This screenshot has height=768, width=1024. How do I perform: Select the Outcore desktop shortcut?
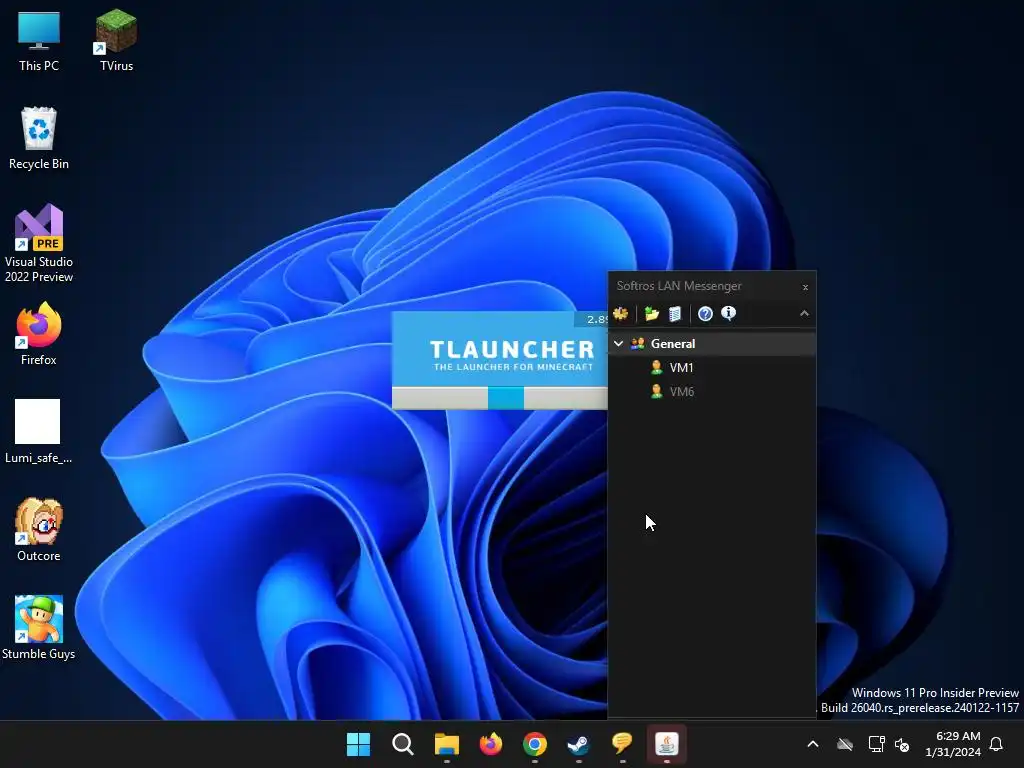[x=39, y=530]
